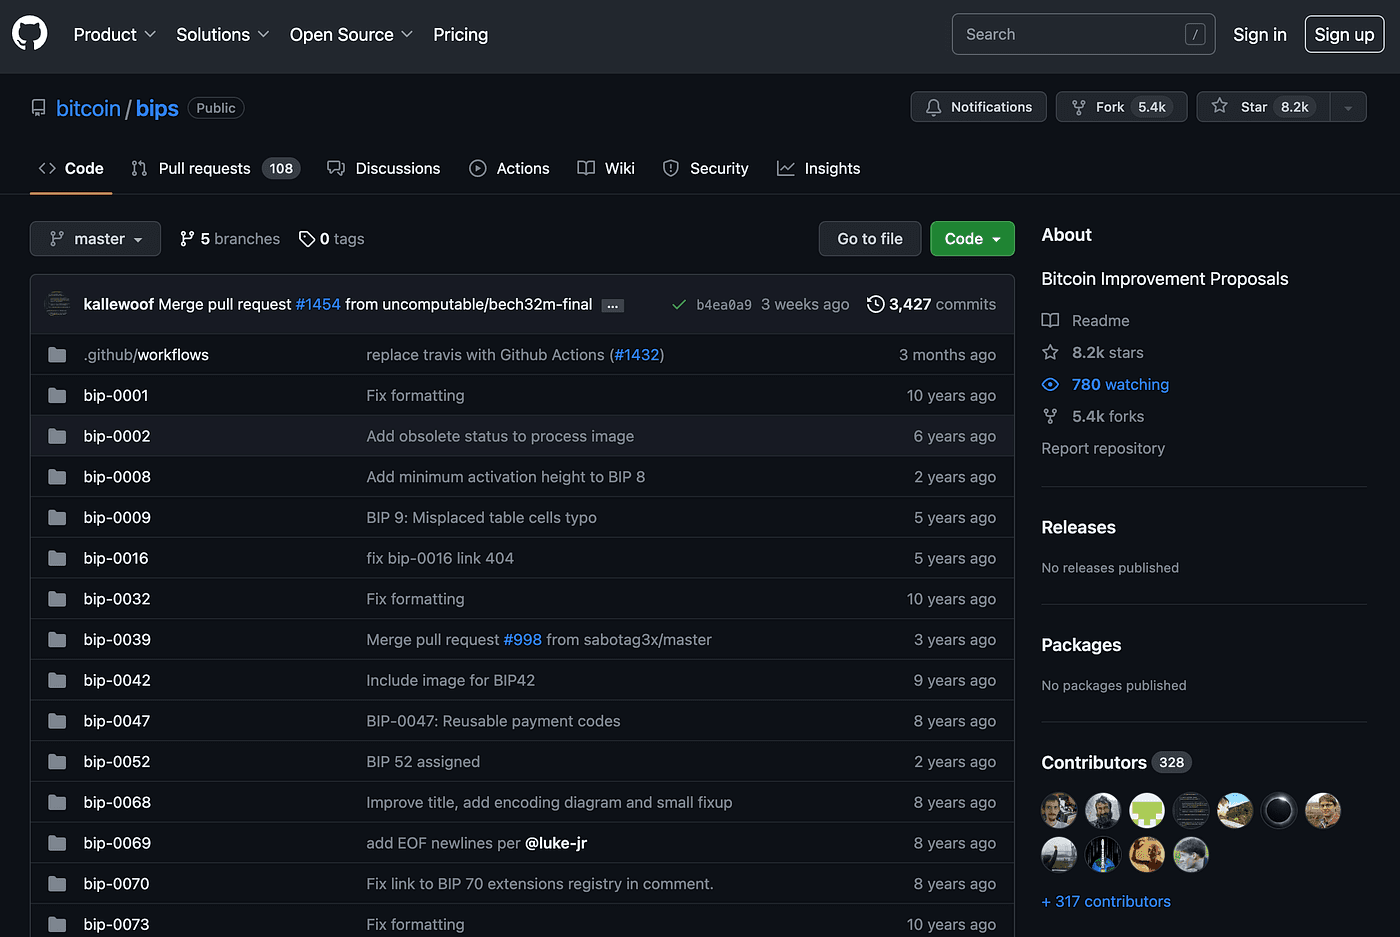Open the Product menu
This screenshot has width=1400, height=937.
(114, 34)
